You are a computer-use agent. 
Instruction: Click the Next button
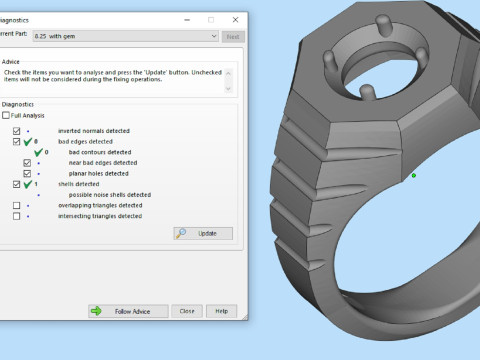click(233, 37)
